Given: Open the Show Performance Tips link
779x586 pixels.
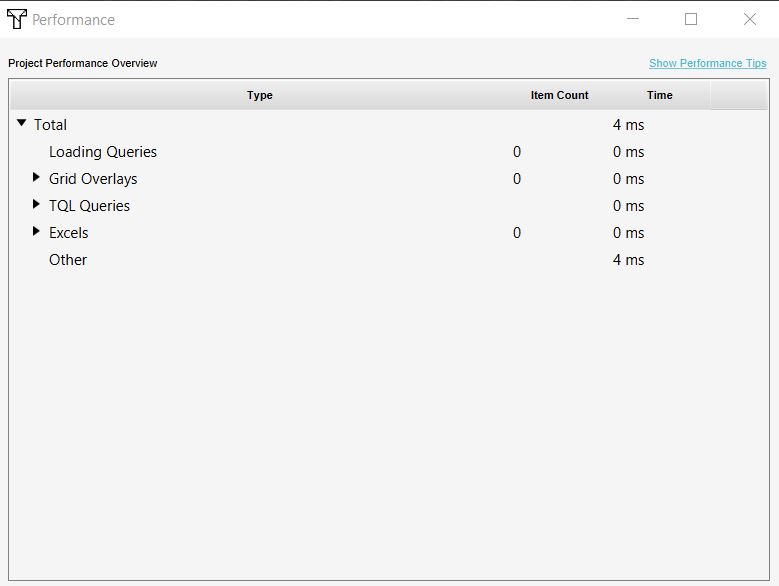Looking at the screenshot, I should coord(707,63).
